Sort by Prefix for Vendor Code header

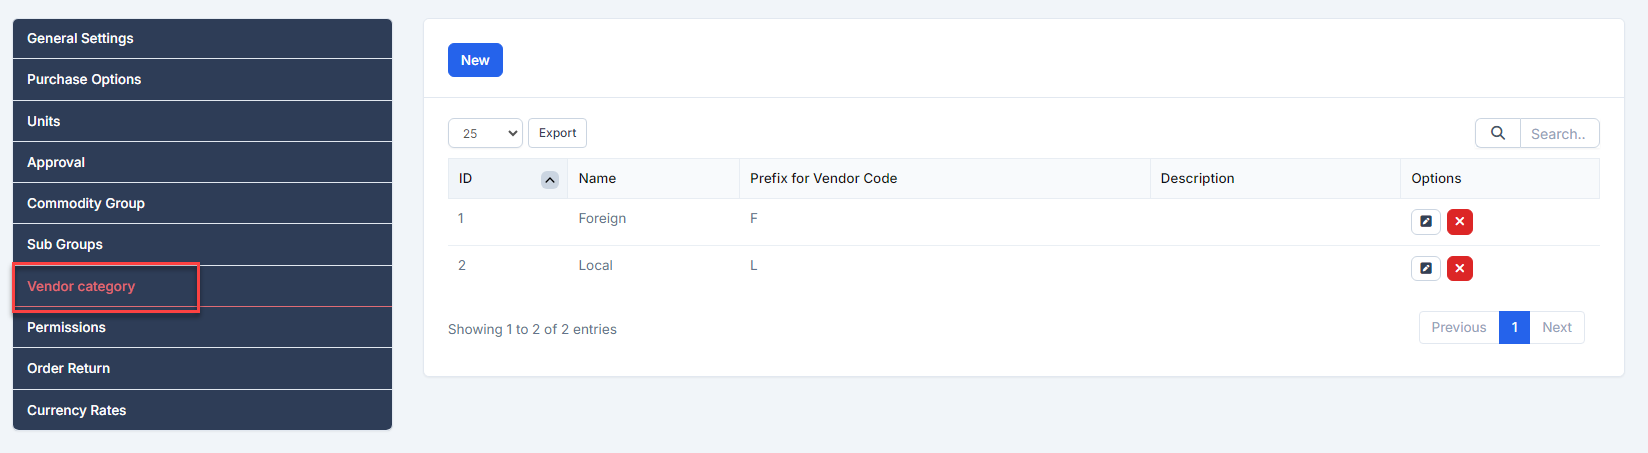tap(823, 178)
